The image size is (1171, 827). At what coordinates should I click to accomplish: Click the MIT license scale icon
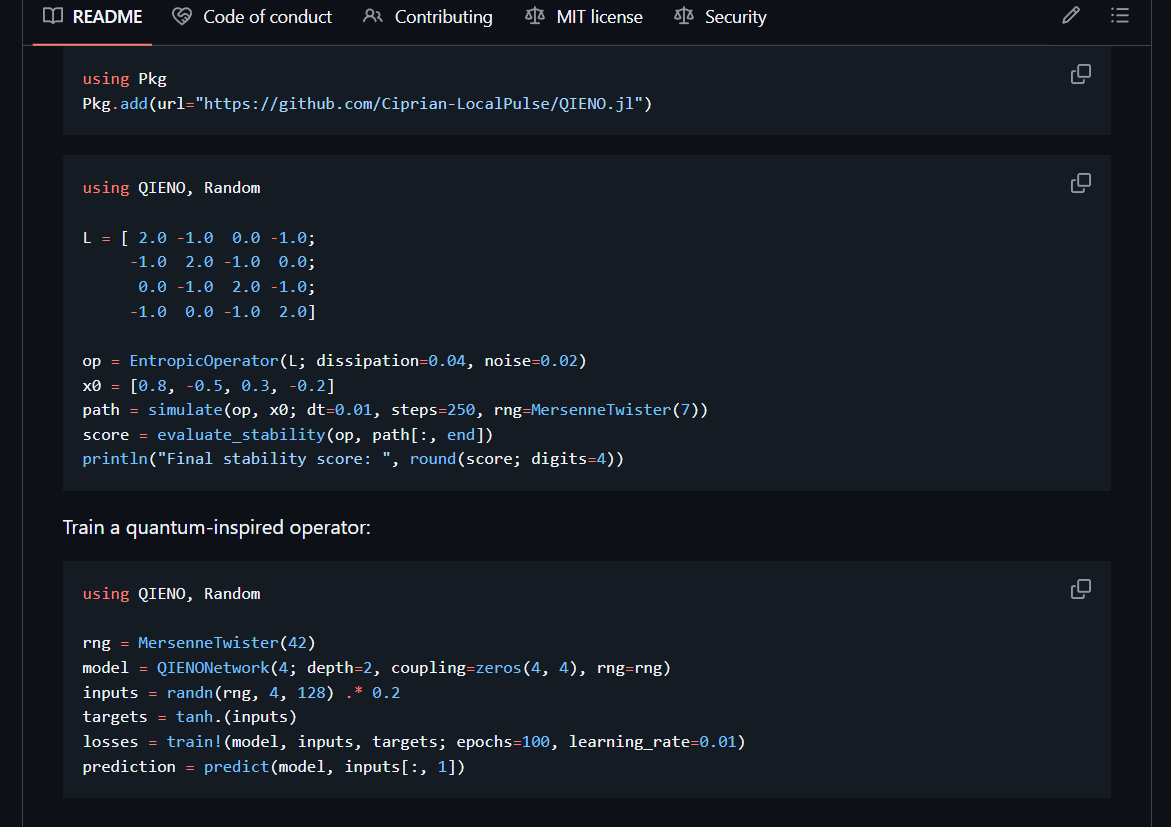[535, 16]
